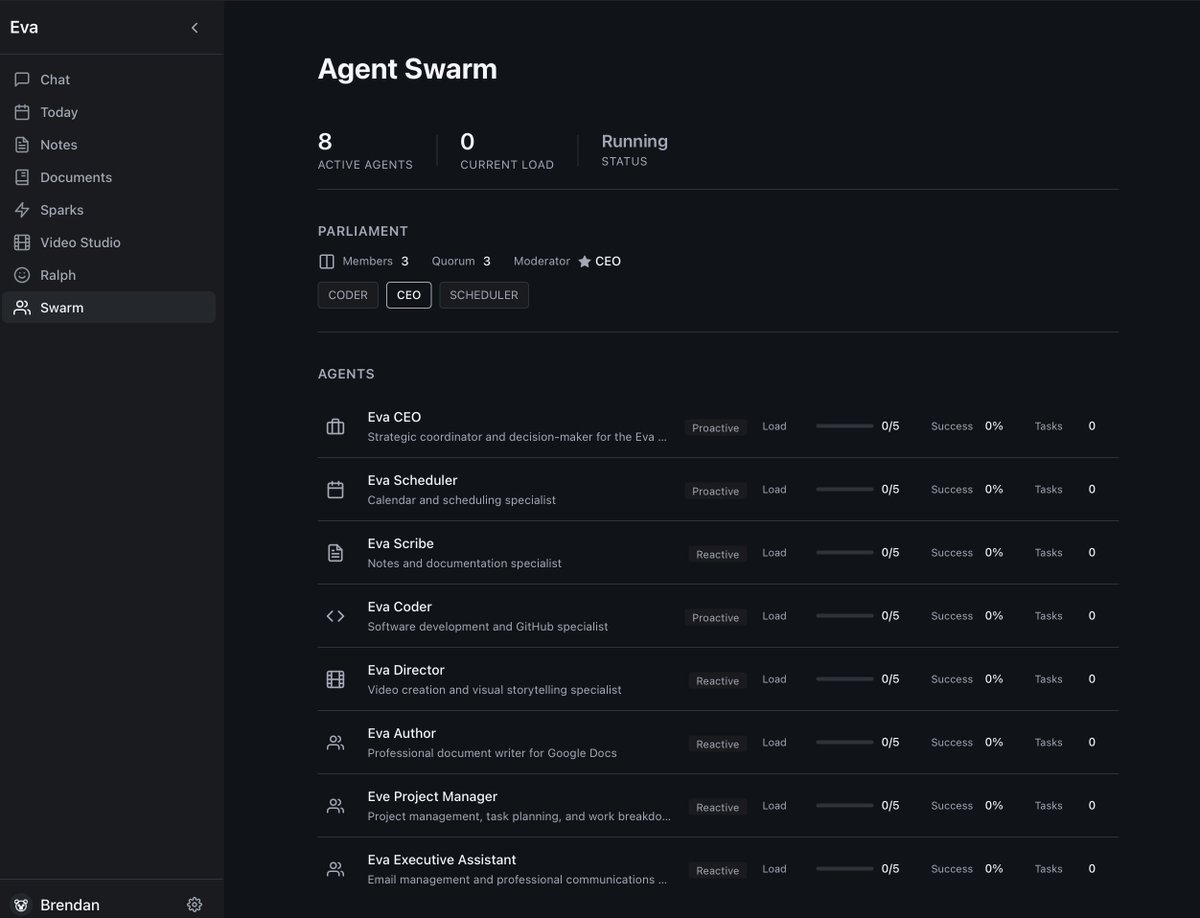Click the Video Studio film icon
The height and width of the screenshot is (918, 1200).
point(22,242)
